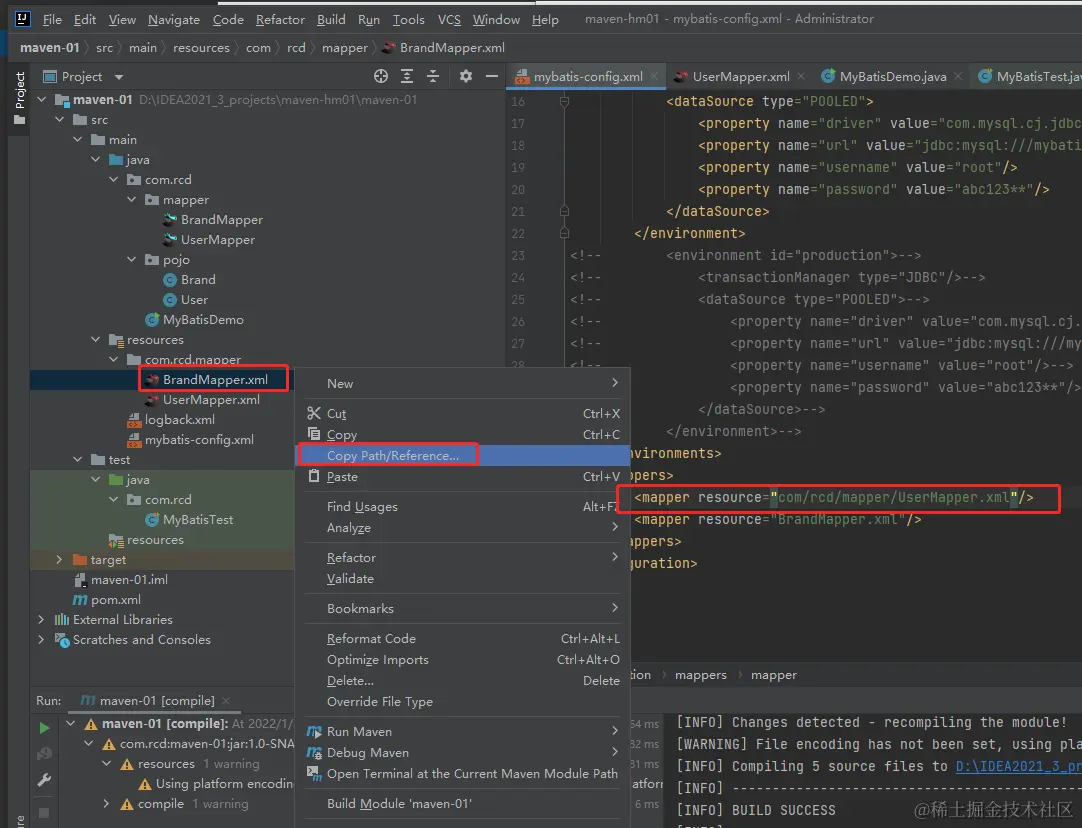Select maven-01.iml in project tree
1082x828 pixels.
129,580
